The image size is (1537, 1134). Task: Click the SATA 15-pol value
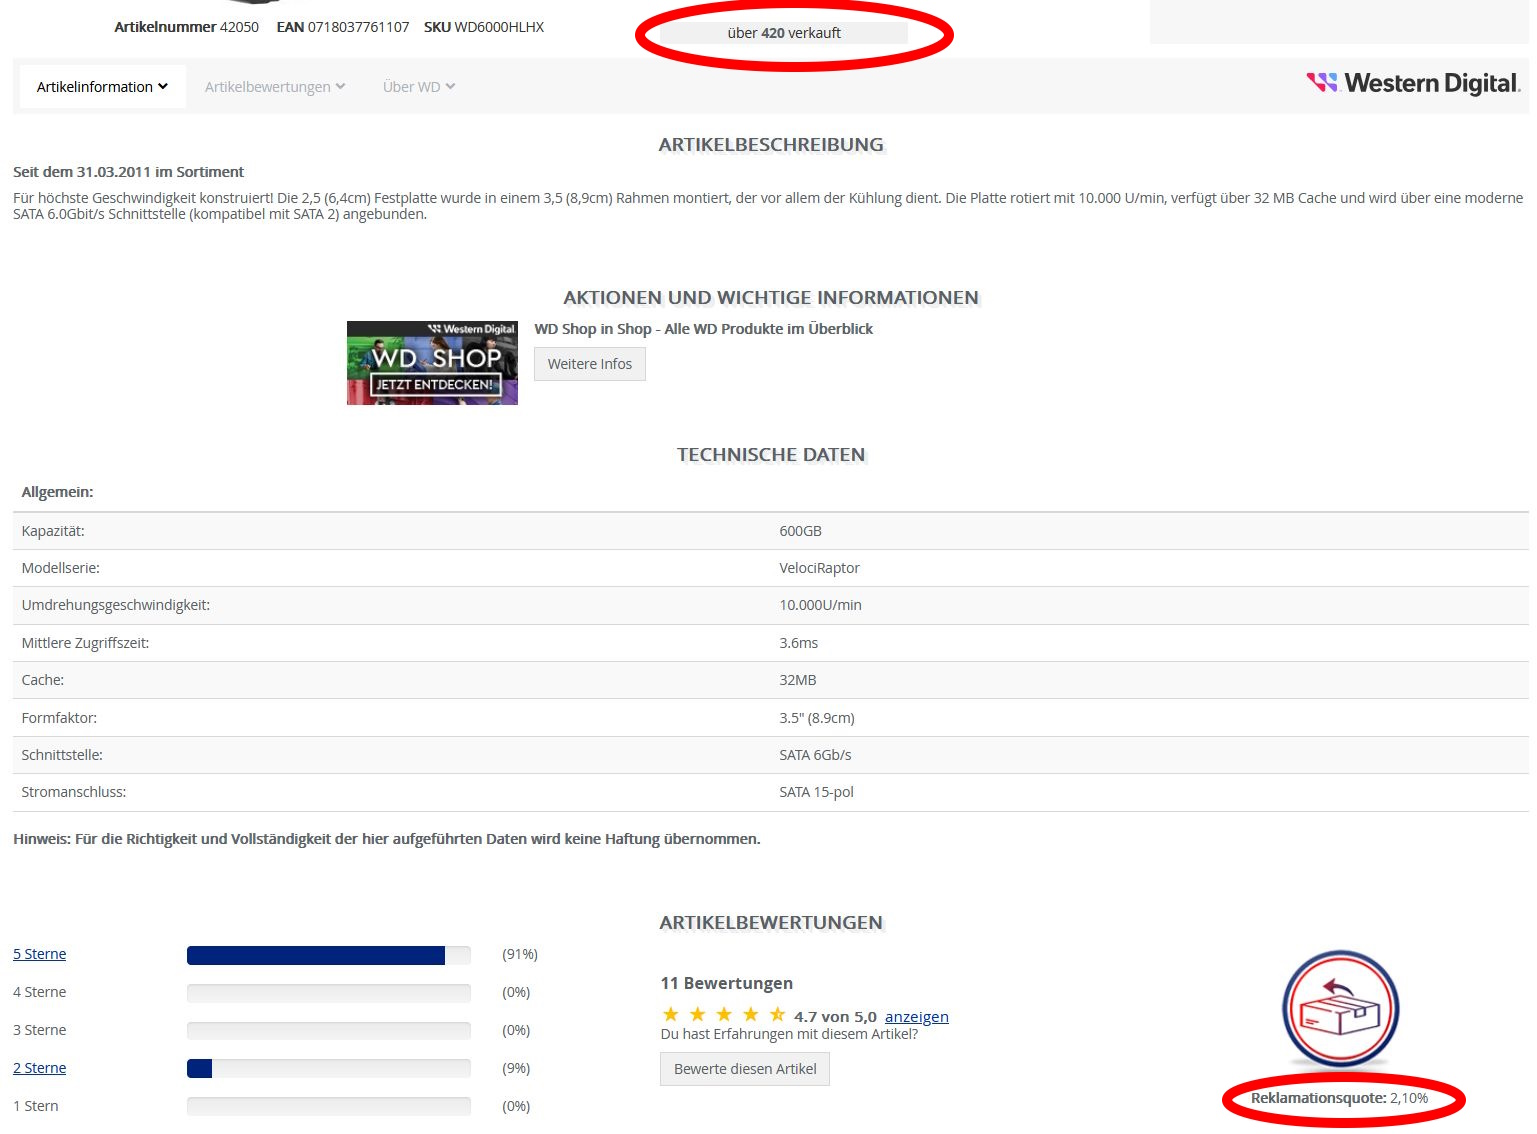817,792
